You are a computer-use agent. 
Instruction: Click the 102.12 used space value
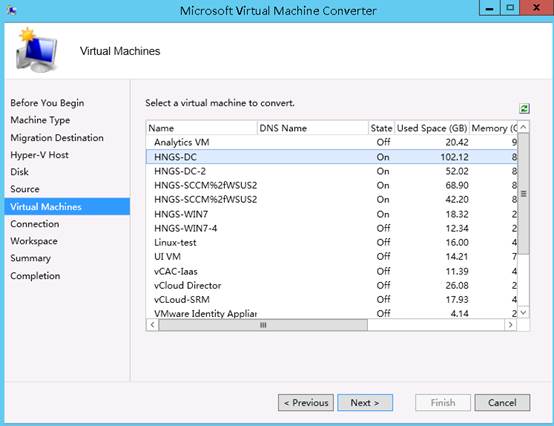(x=454, y=157)
